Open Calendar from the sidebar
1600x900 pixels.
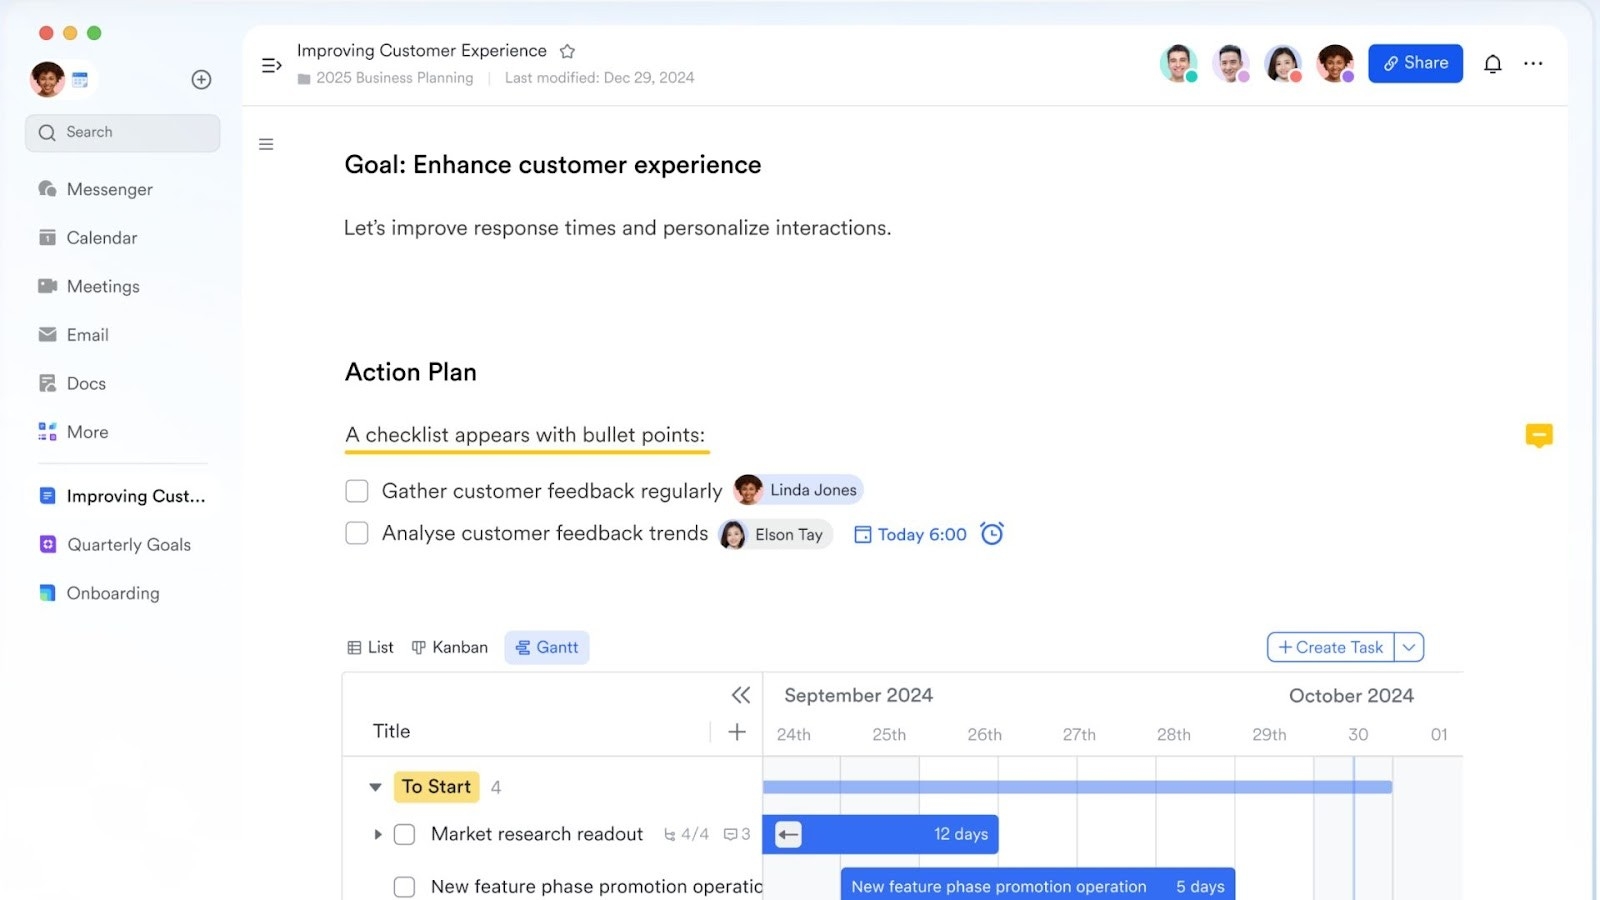tap(88, 238)
